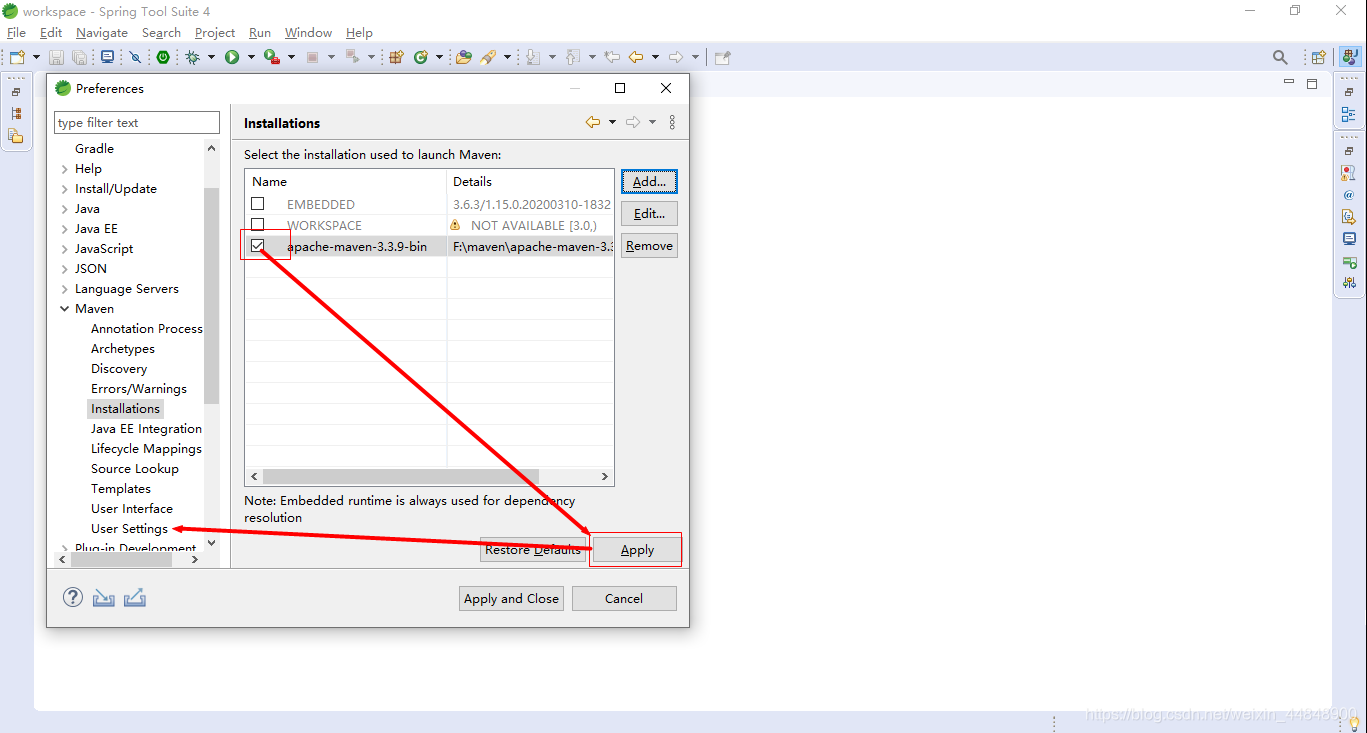Click Restore Defaults button

click(x=533, y=550)
